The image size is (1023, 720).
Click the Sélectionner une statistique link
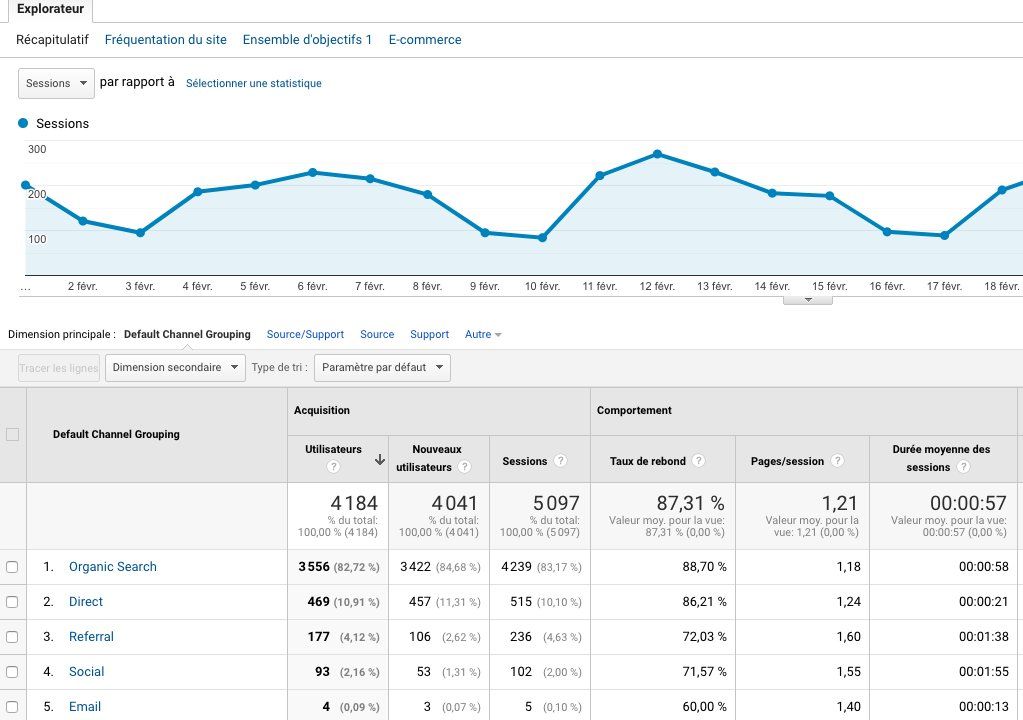tap(252, 83)
